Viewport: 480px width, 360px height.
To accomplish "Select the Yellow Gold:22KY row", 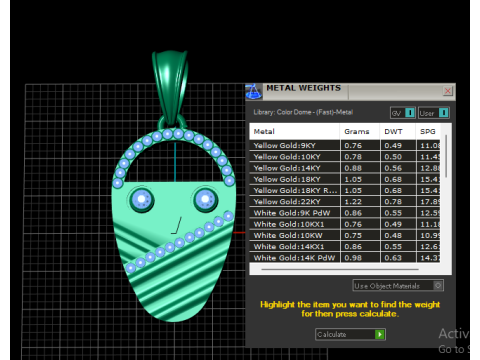I will pos(345,202).
